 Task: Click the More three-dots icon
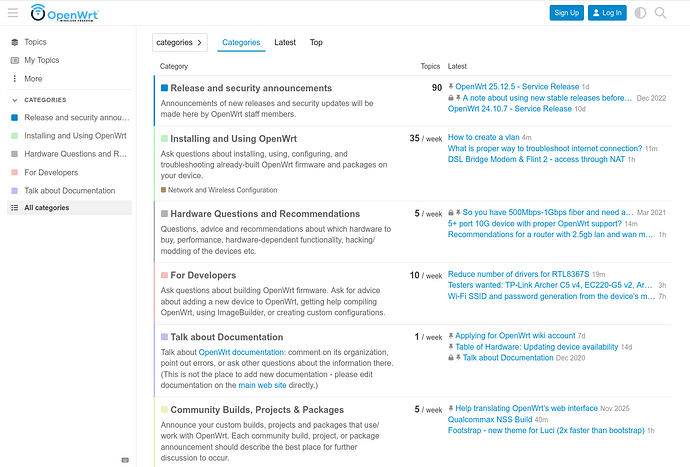coord(15,79)
